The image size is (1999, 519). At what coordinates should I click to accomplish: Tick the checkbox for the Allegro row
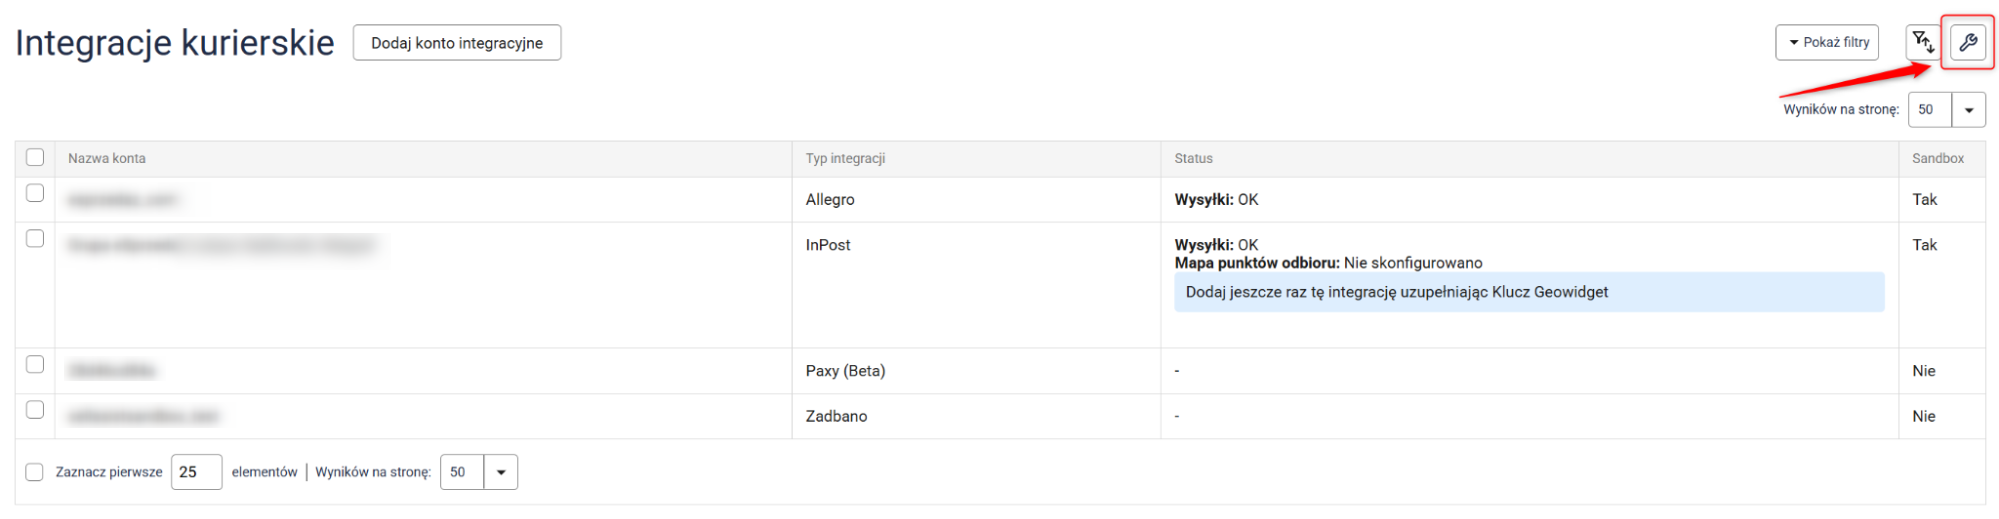(35, 193)
